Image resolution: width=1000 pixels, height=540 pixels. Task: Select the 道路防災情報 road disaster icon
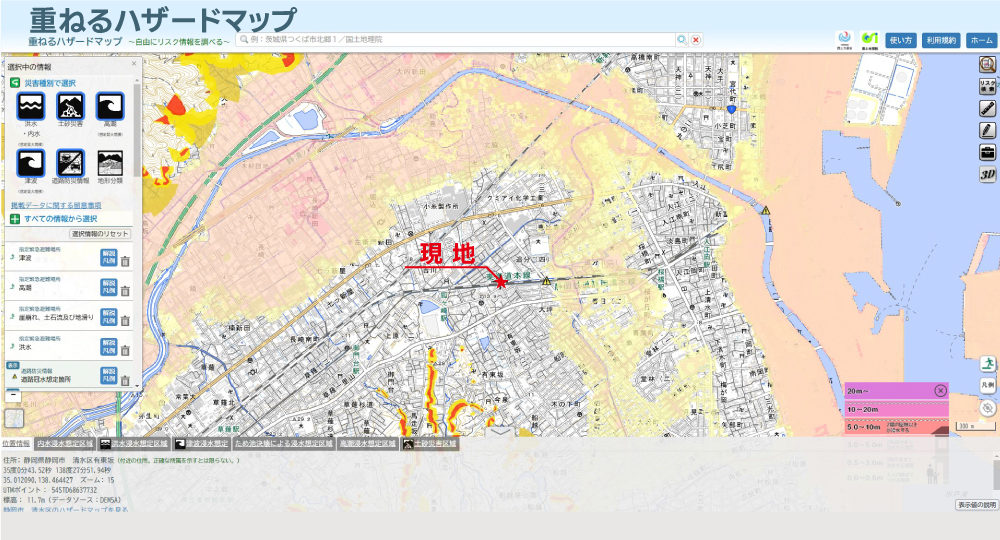click(70, 163)
